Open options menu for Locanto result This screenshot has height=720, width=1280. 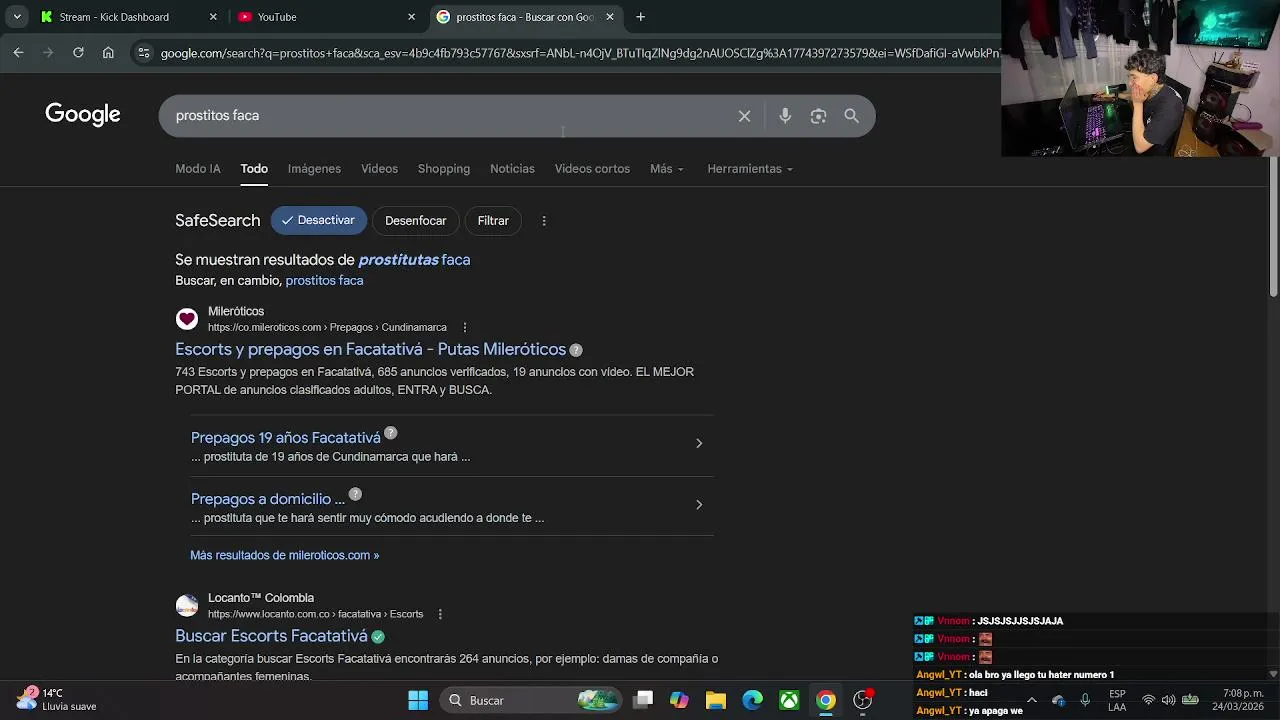point(440,614)
